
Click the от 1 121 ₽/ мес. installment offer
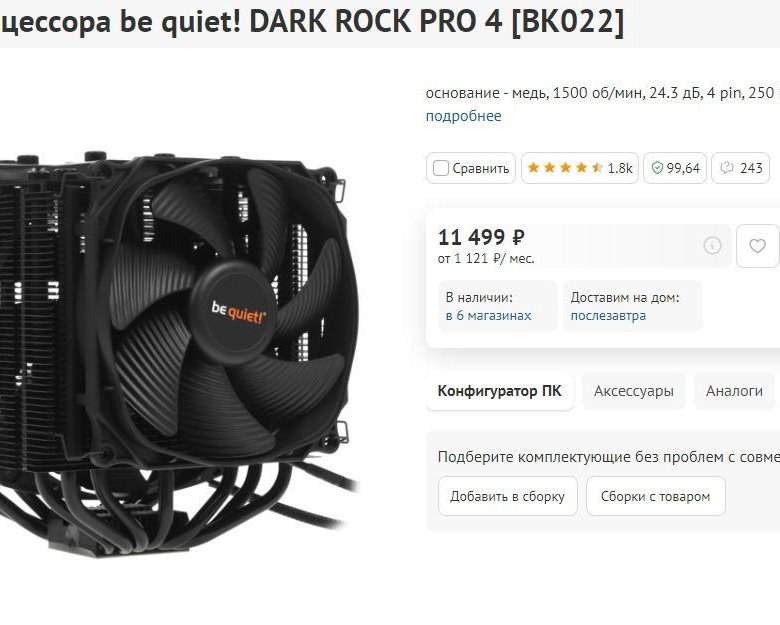click(x=486, y=259)
